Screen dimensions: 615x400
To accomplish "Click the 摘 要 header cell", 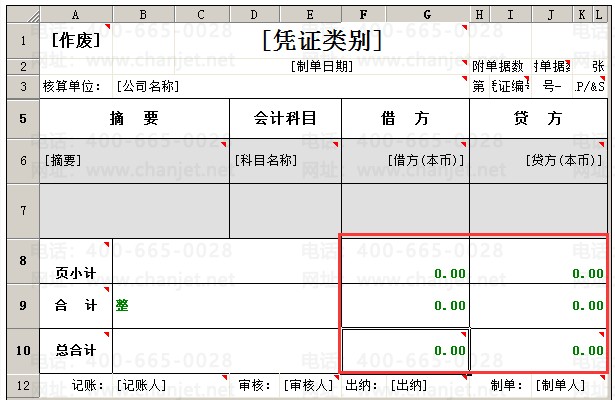I will pyautogui.click(x=135, y=118).
